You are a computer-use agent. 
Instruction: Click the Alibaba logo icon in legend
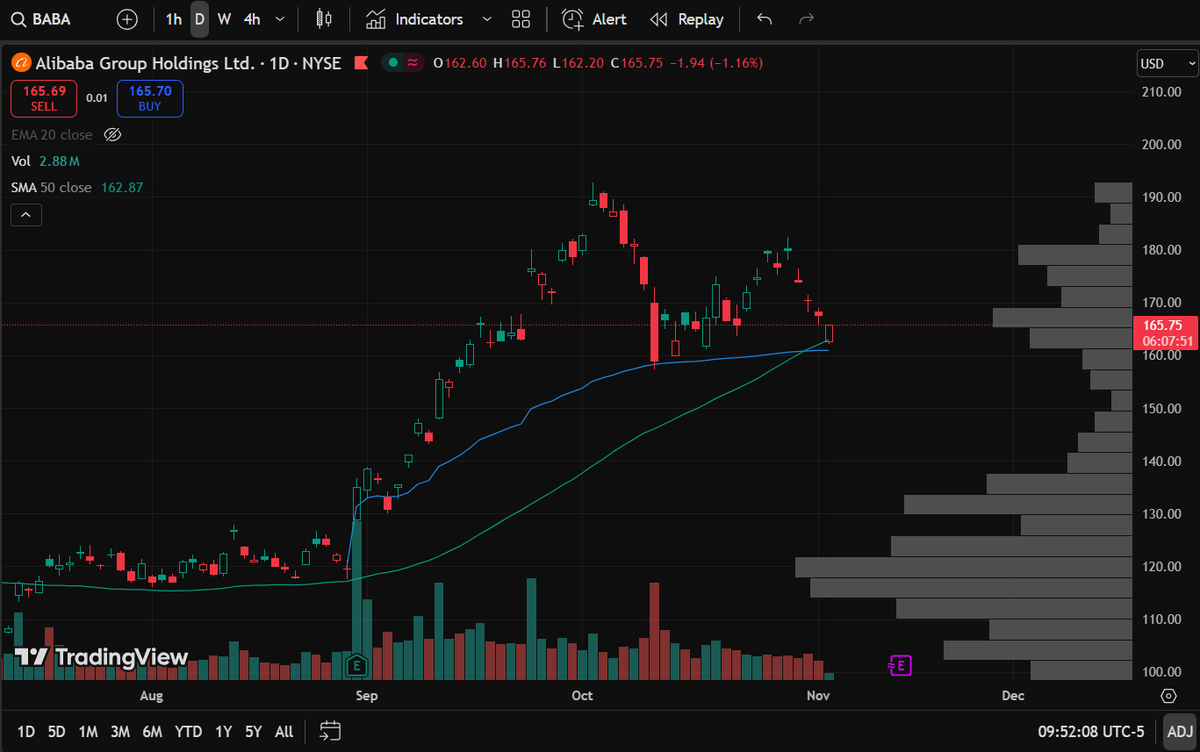click(x=21, y=63)
